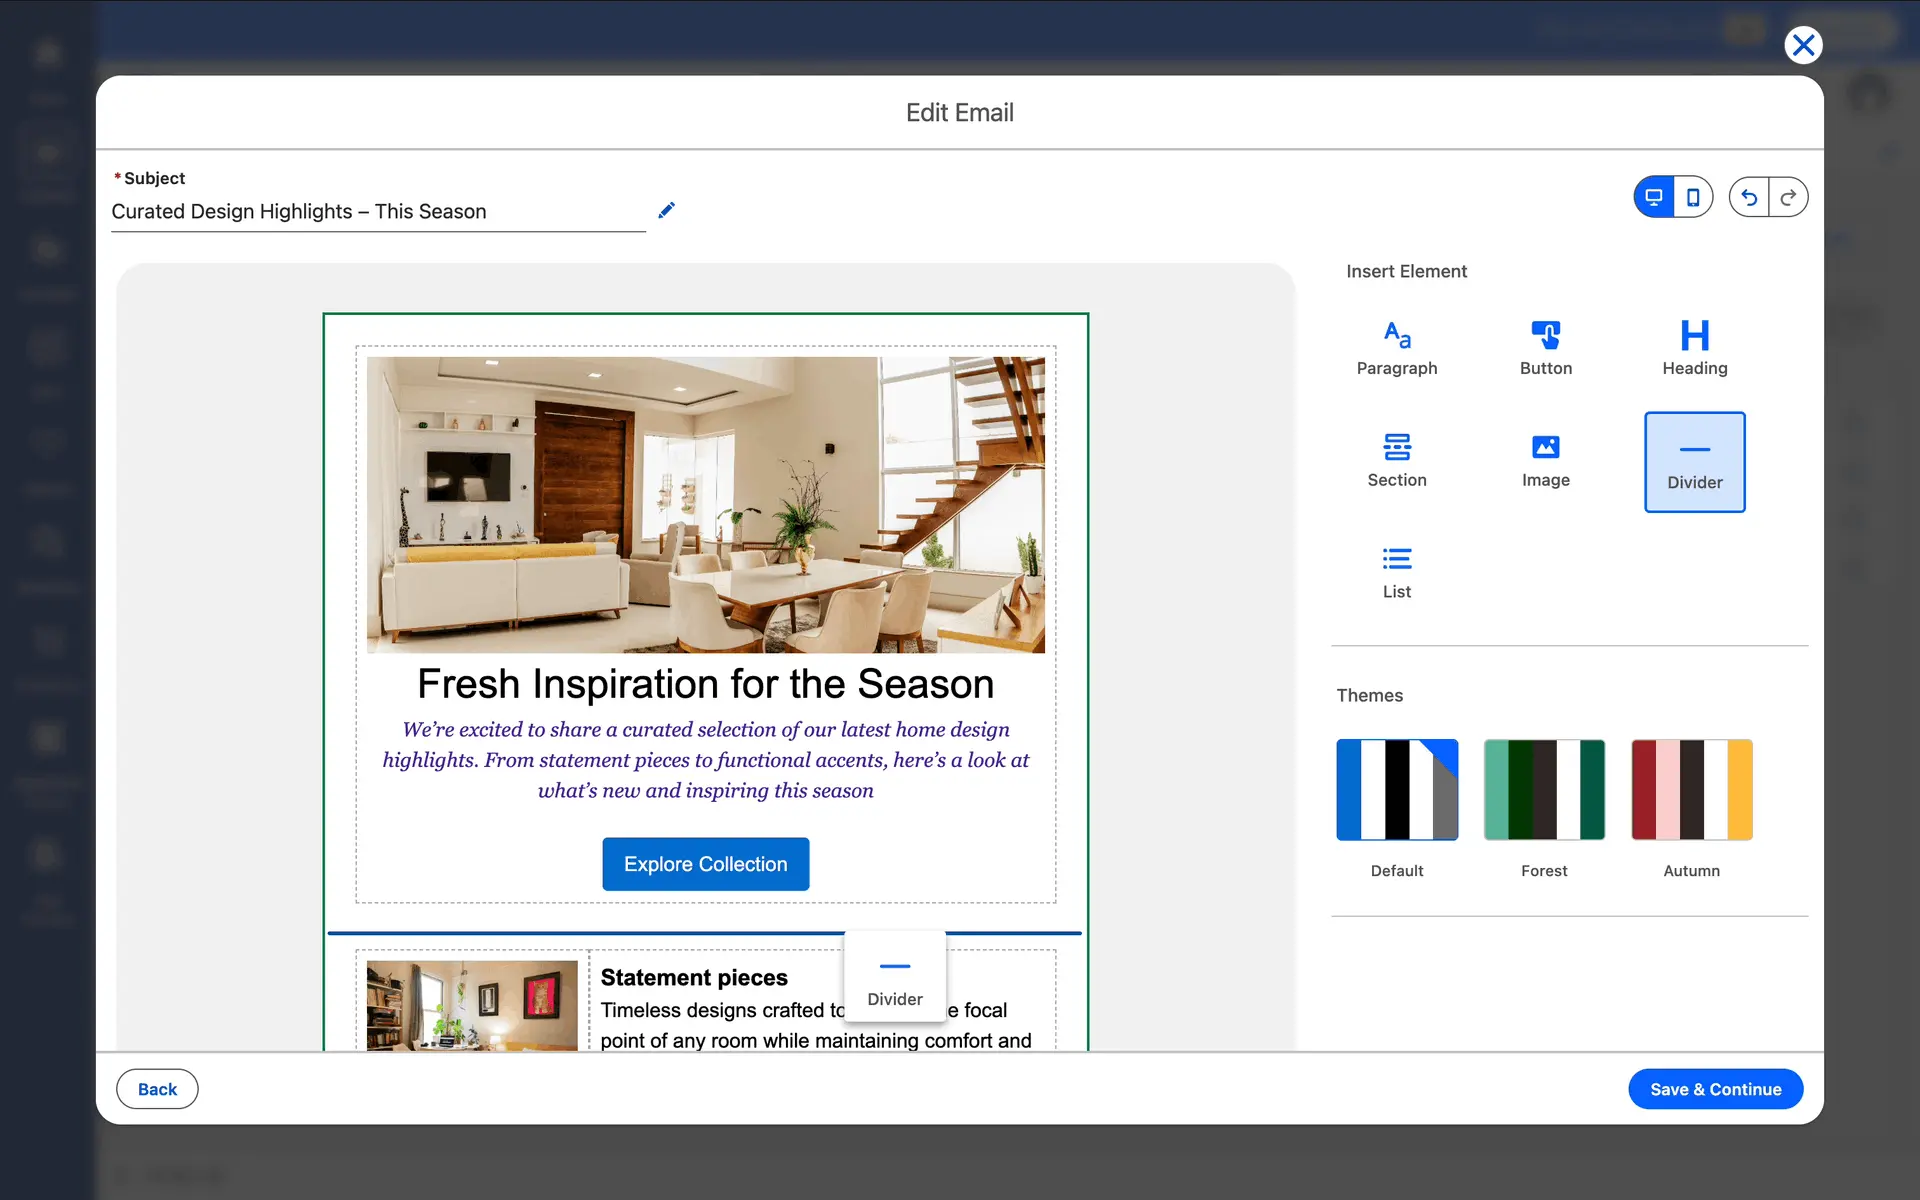The height and width of the screenshot is (1200, 1920).
Task: Click the Back button
Action: tap(157, 1089)
